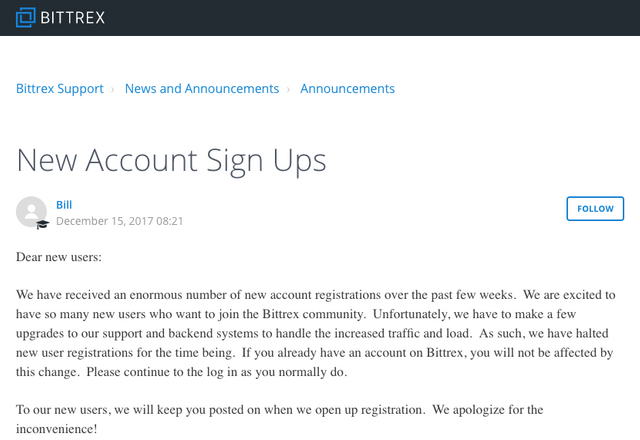Click the December 15, 2017 timestamp

(x=119, y=221)
